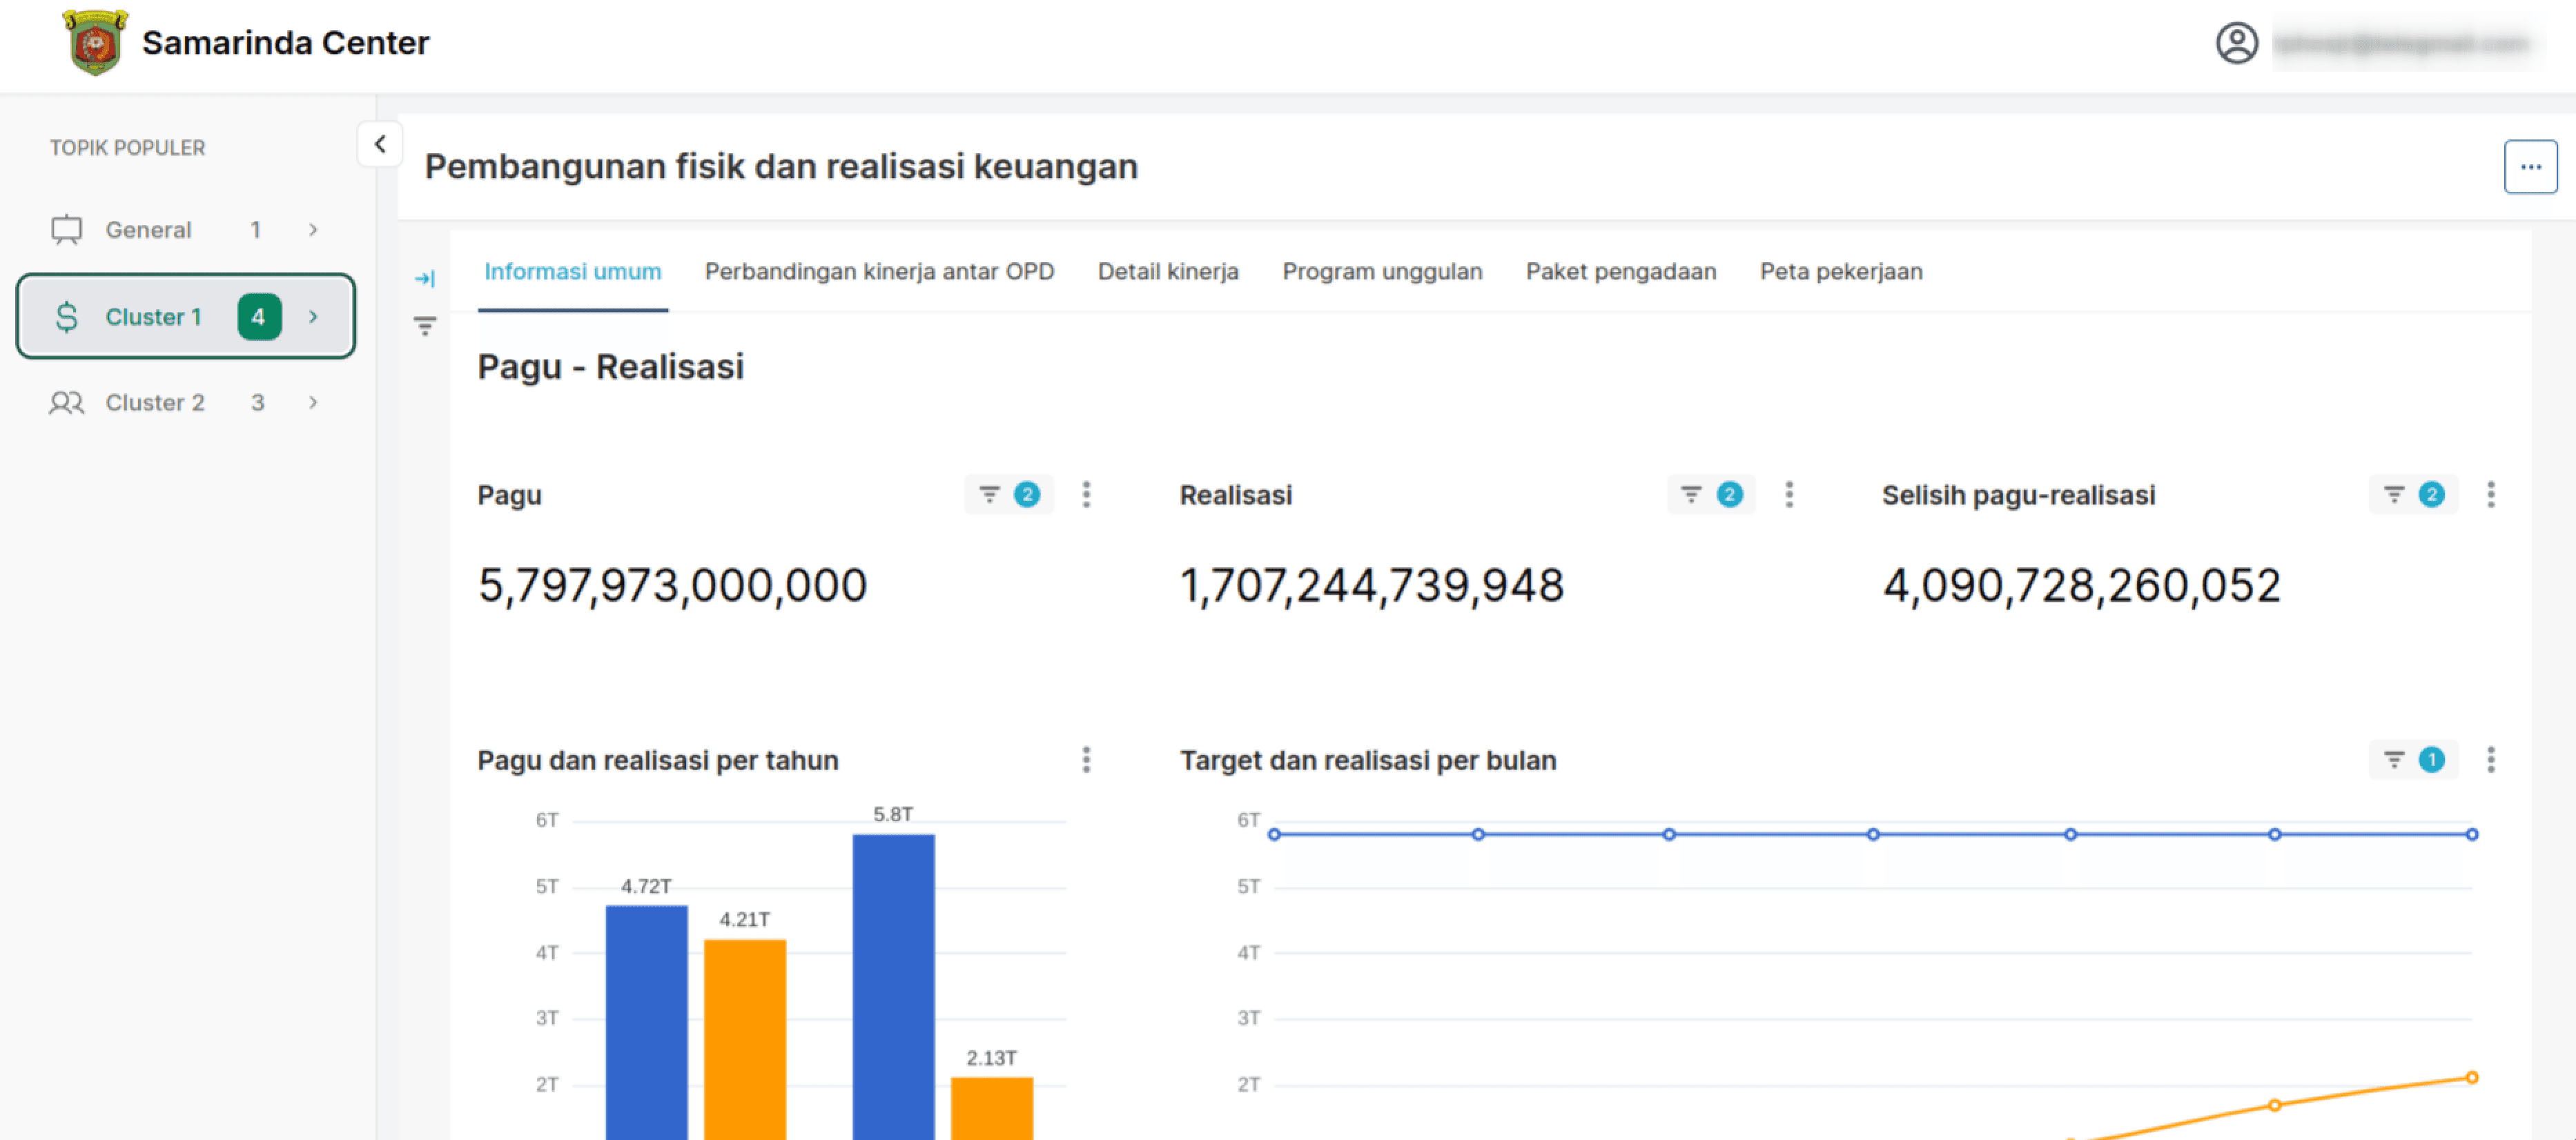Click the Cluster 2 people icon
The height and width of the screenshot is (1140, 2576).
pyautogui.click(x=67, y=403)
